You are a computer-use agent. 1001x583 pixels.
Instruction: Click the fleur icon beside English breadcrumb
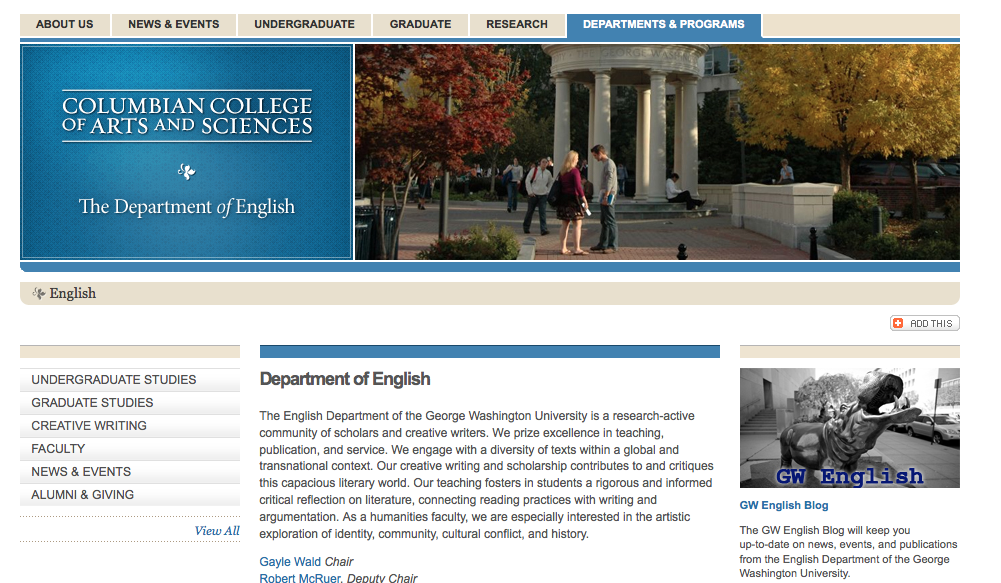point(39,293)
